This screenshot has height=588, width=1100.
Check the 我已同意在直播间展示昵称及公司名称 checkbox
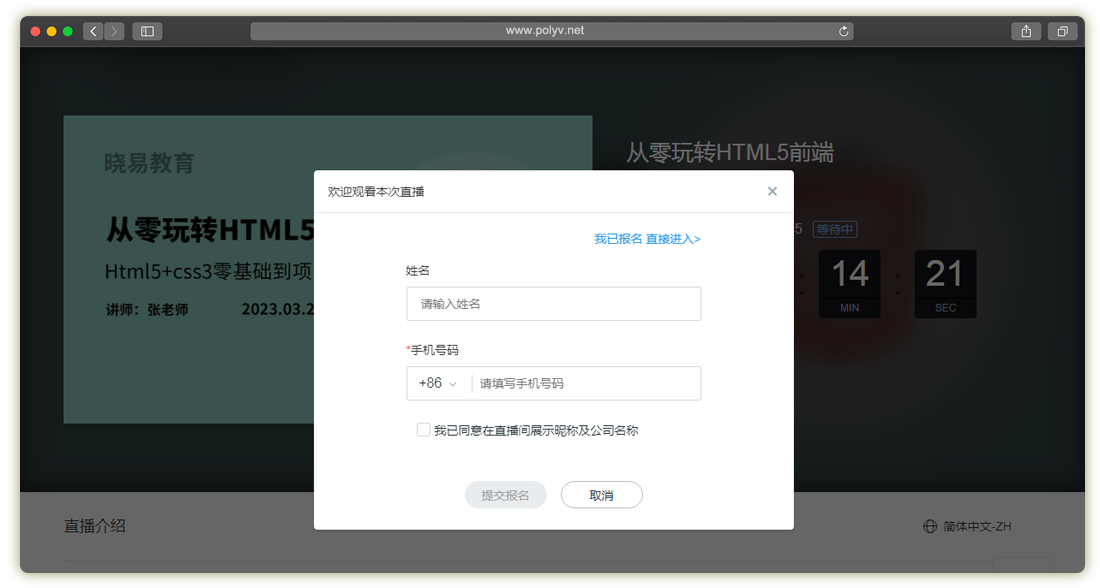[424, 430]
